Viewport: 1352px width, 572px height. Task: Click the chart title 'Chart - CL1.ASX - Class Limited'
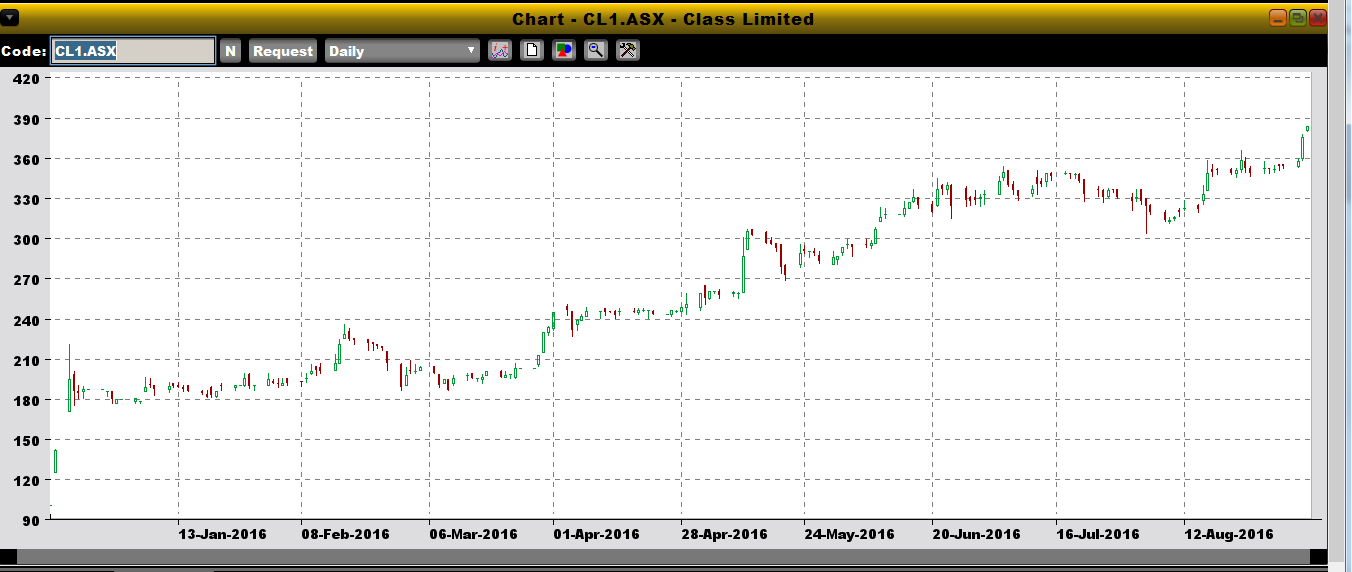coord(663,19)
